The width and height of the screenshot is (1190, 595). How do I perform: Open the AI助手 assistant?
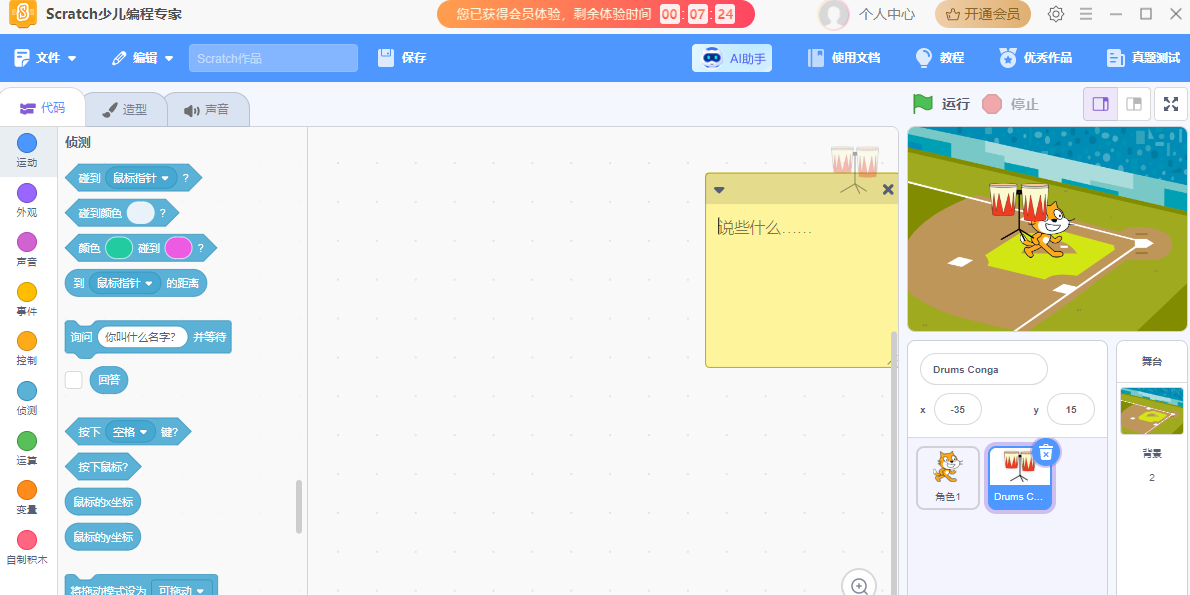pos(731,57)
